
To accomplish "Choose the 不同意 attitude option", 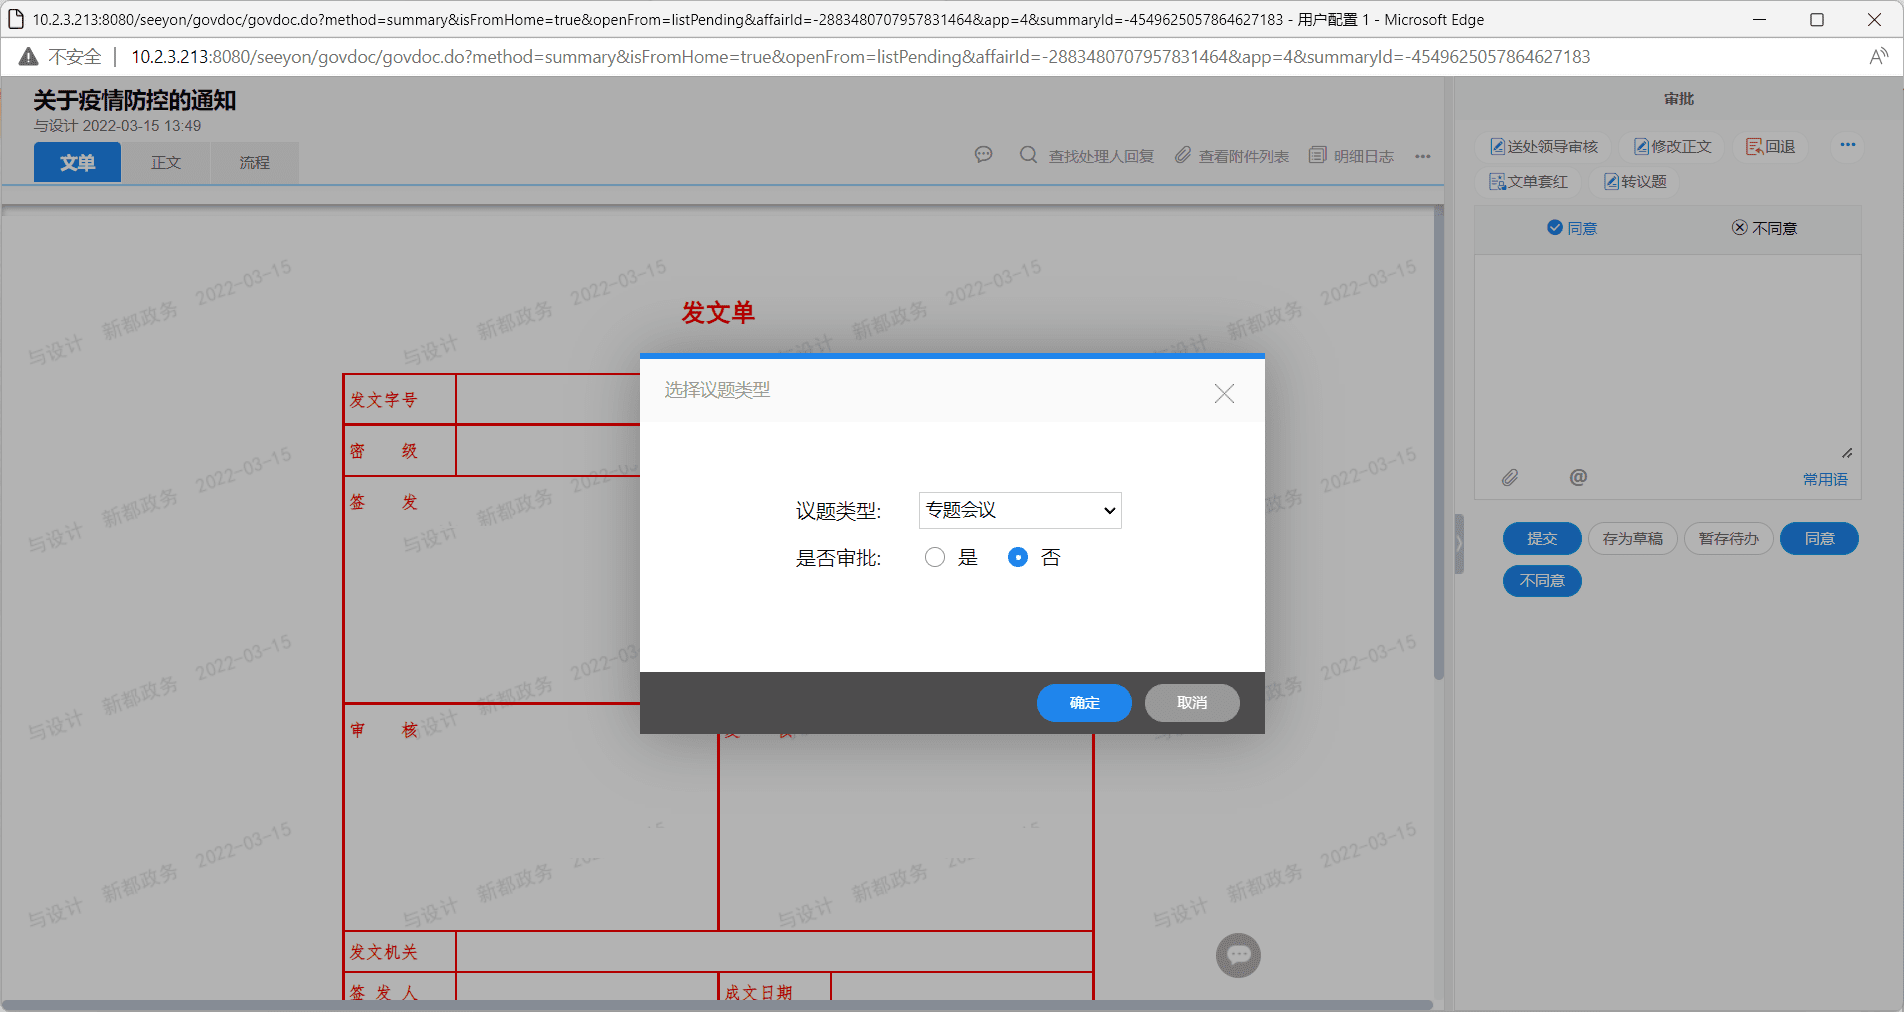I will click(x=1765, y=228).
